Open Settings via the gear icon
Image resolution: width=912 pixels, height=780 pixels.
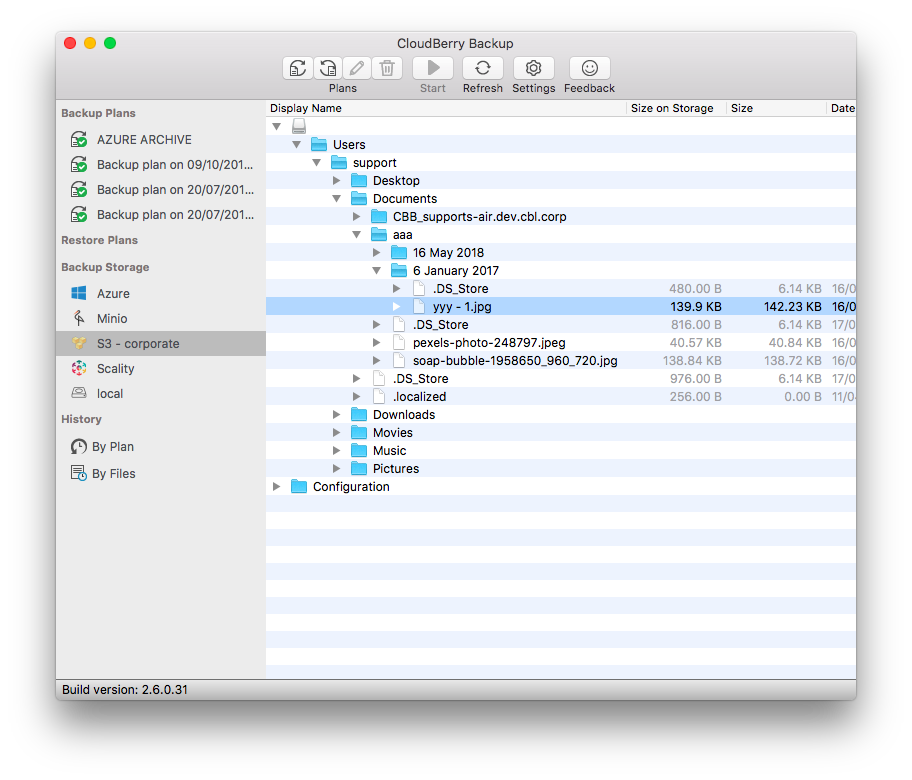click(533, 68)
